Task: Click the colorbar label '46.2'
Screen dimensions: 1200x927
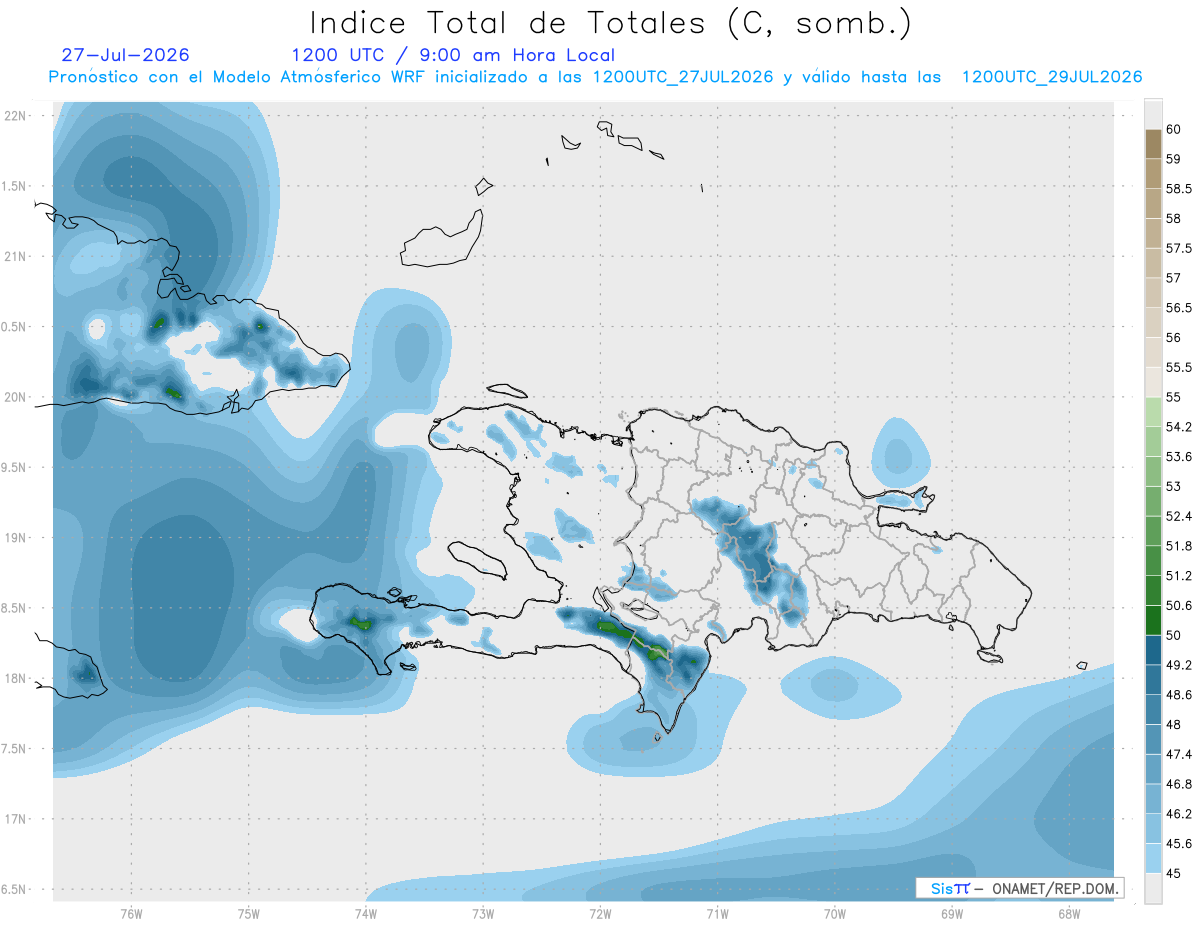Action: click(1179, 814)
